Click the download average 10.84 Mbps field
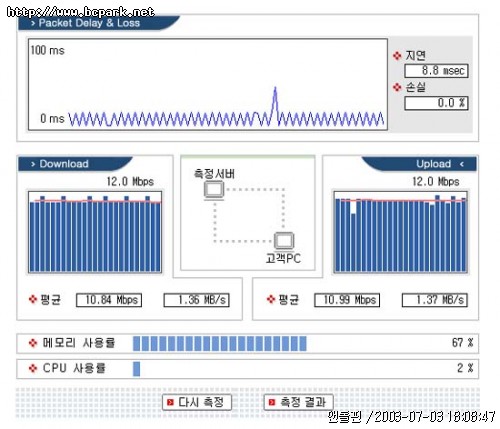This screenshot has height=429, width=500. 109,300
